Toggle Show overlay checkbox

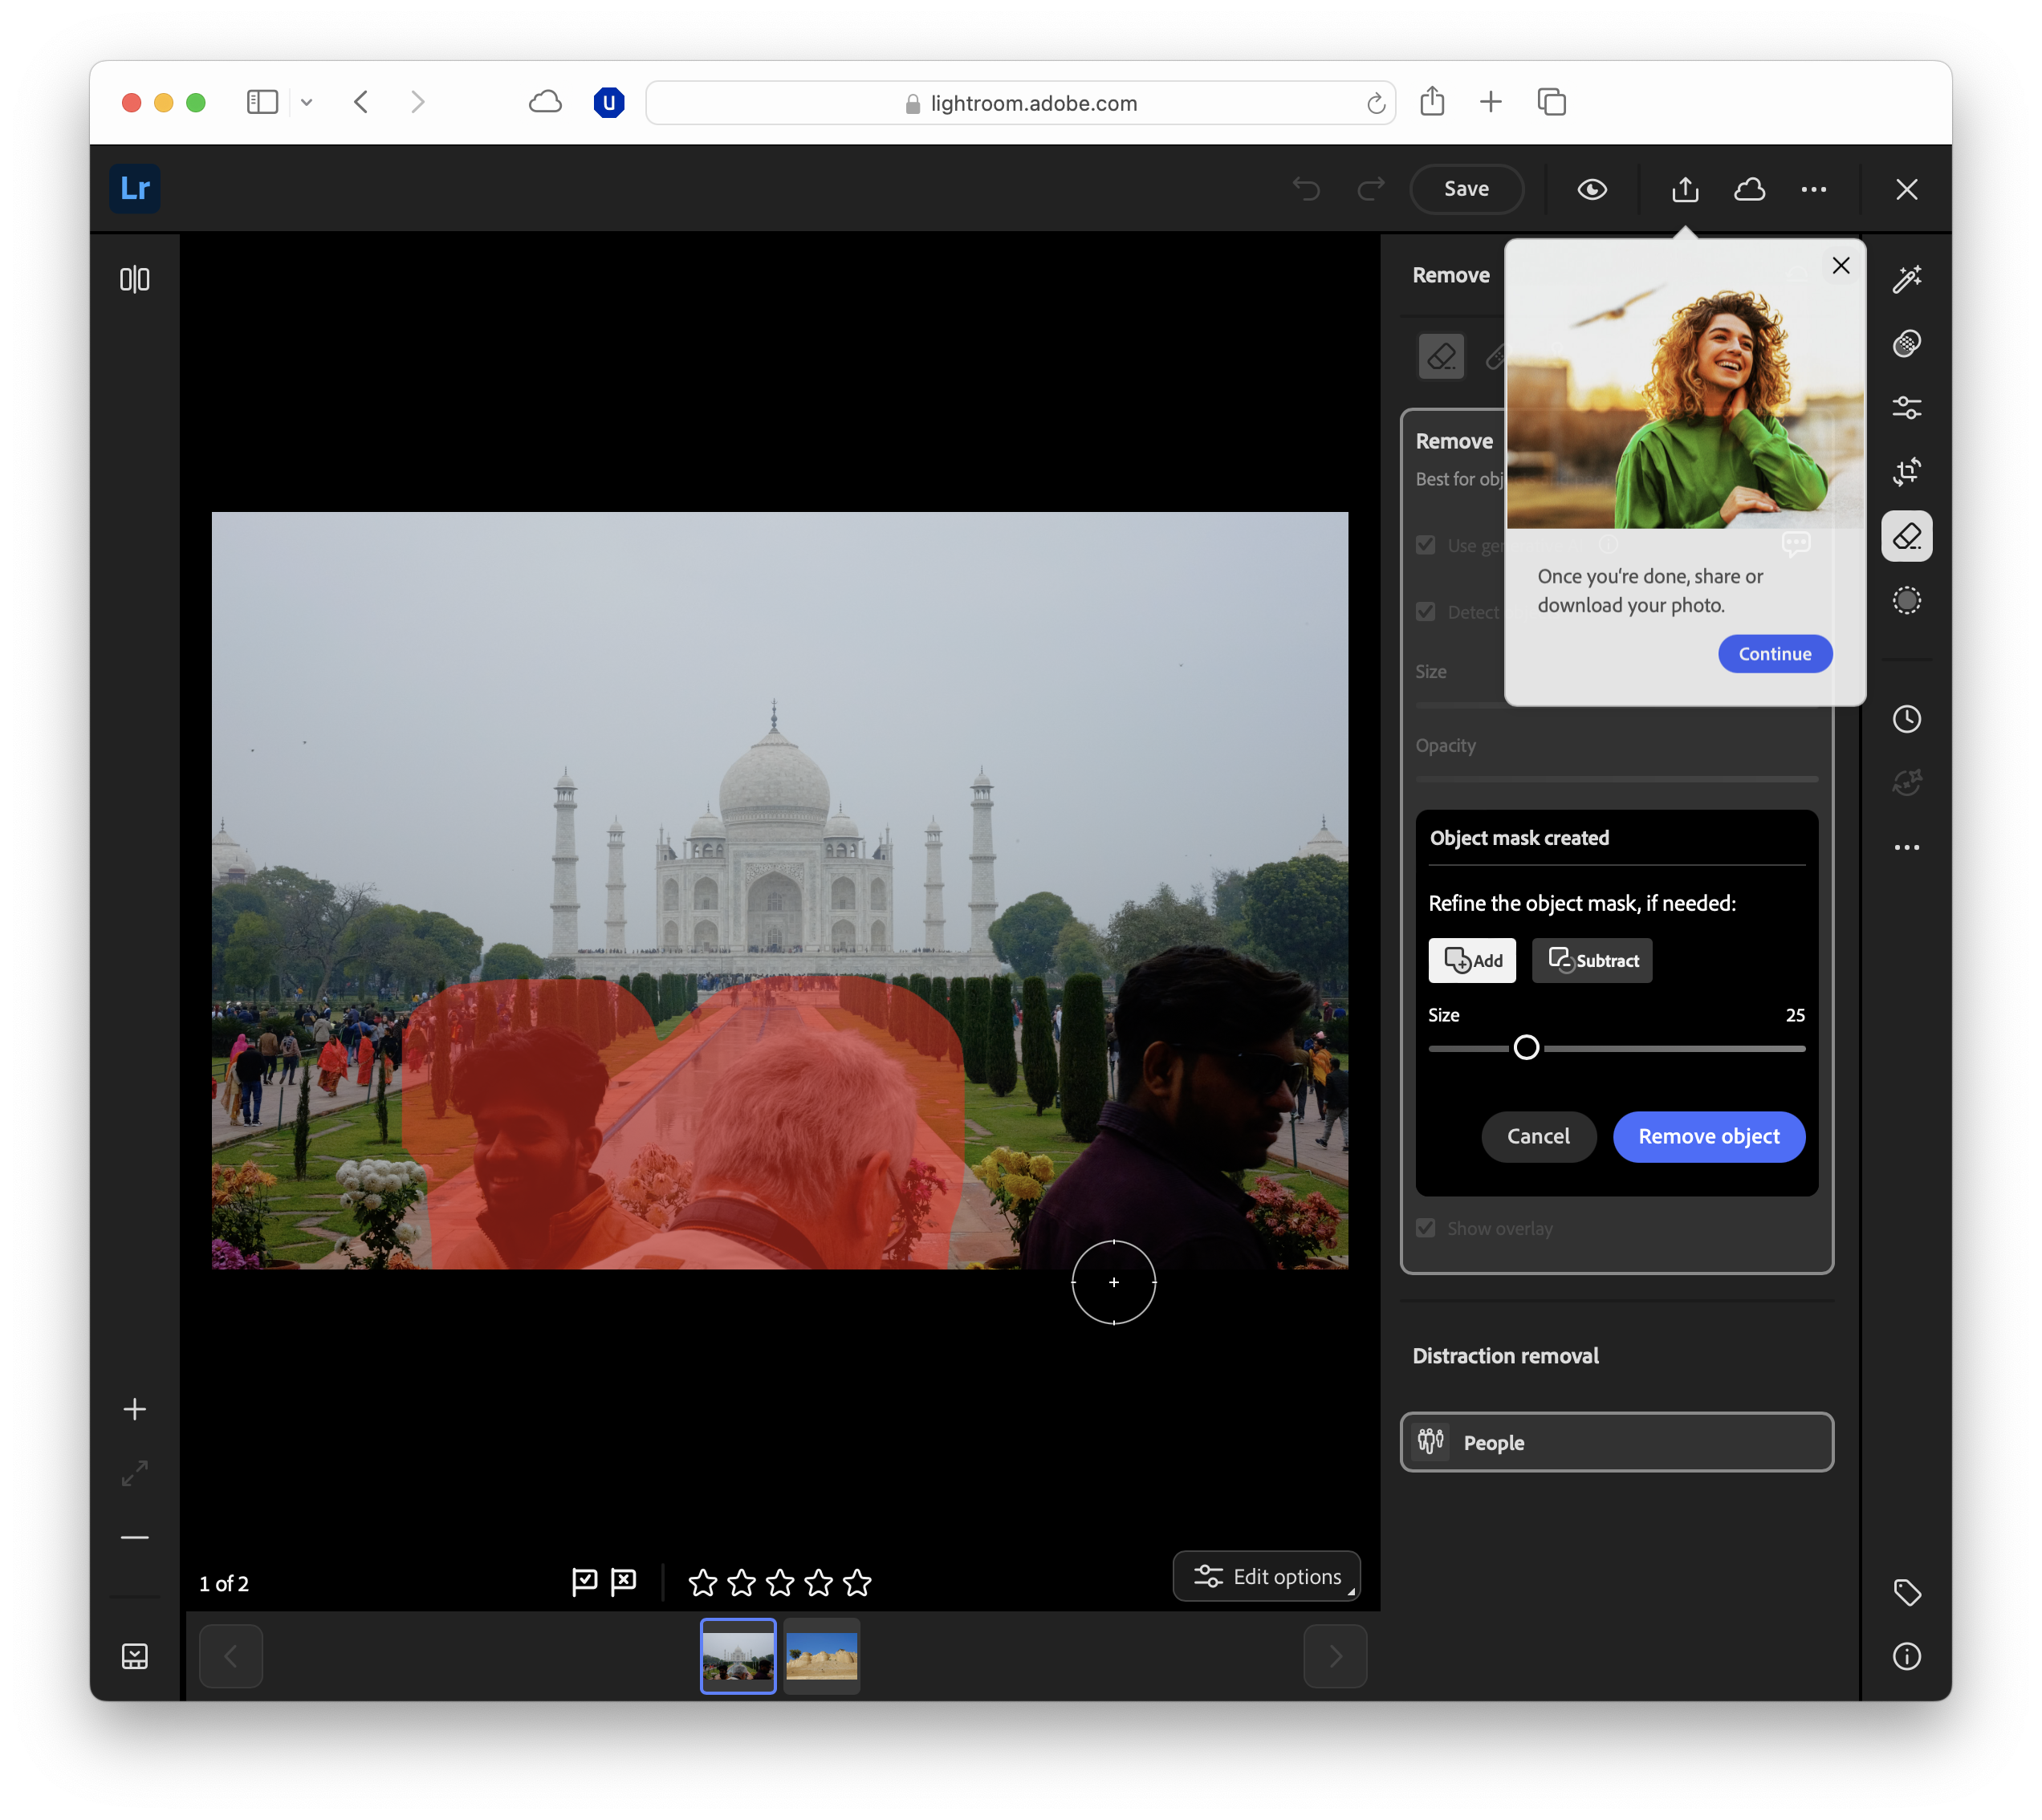pos(1426,1228)
